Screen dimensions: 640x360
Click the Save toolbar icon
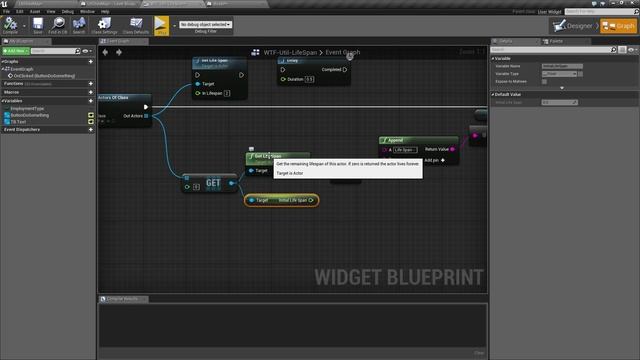tap(38, 23)
